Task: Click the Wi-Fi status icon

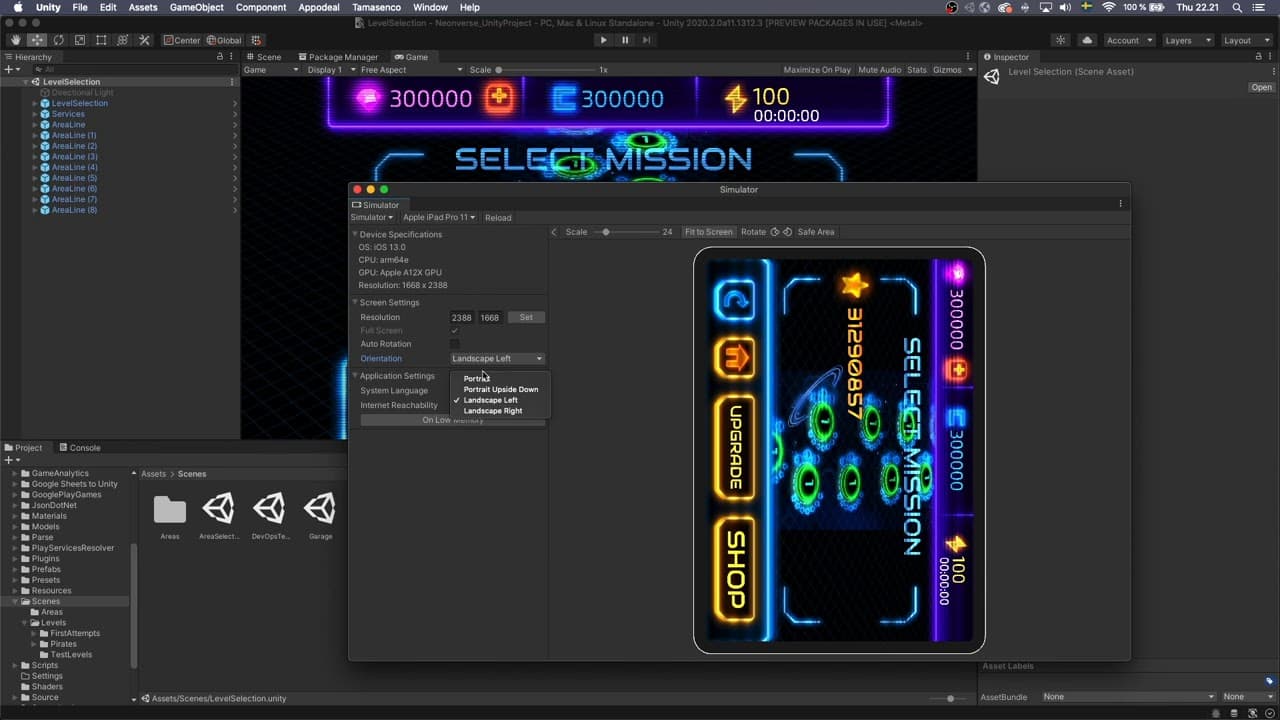Action: pos(1108,7)
